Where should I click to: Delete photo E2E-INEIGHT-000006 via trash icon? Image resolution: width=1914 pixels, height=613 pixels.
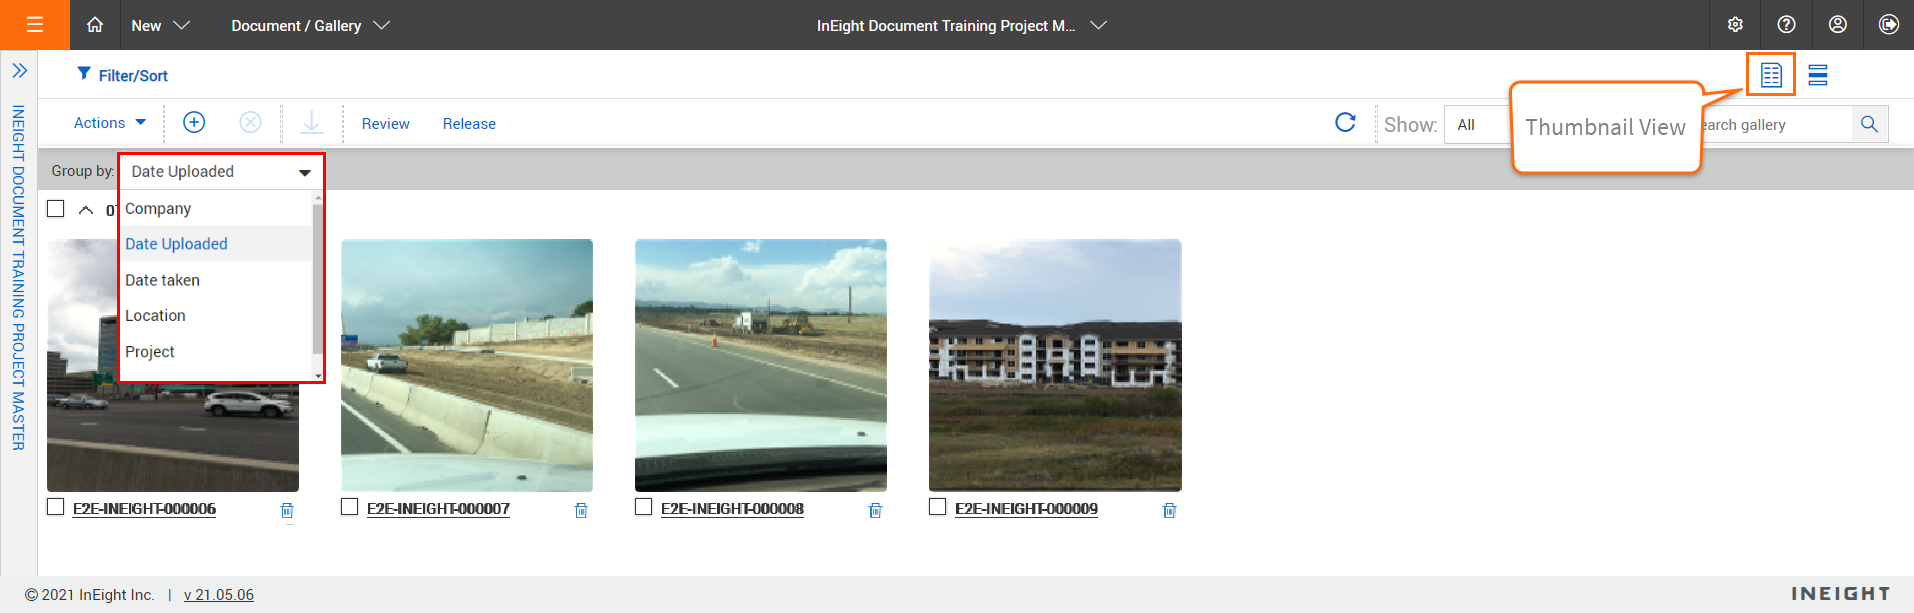click(287, 511)
